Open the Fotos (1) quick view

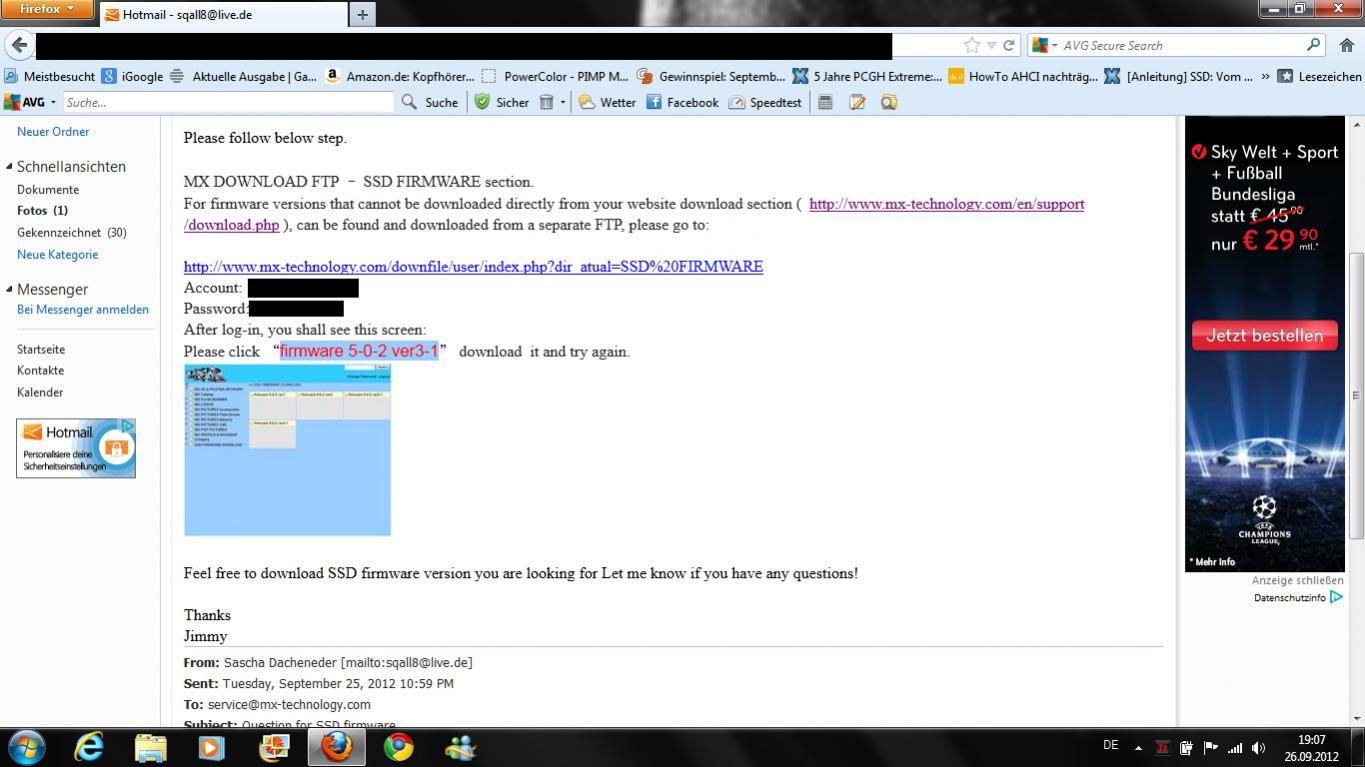42,211
